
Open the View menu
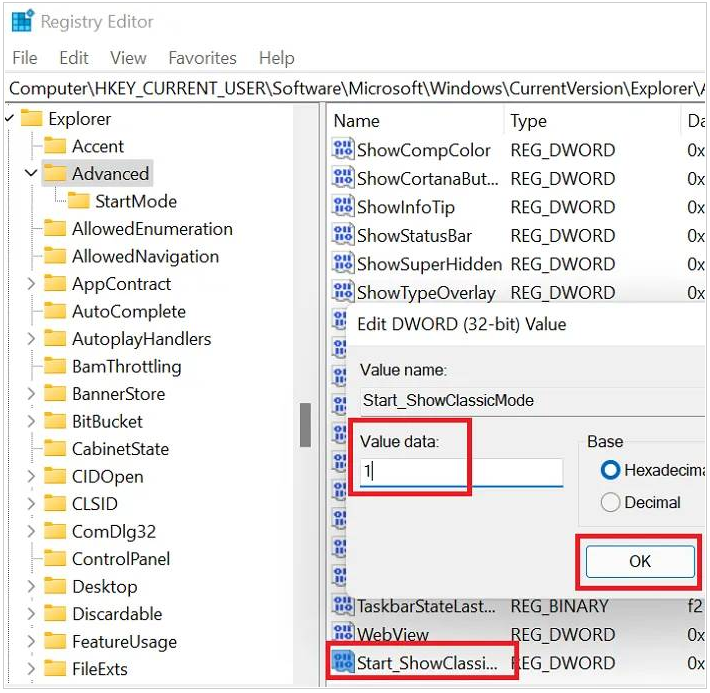[x=128, y=58]
